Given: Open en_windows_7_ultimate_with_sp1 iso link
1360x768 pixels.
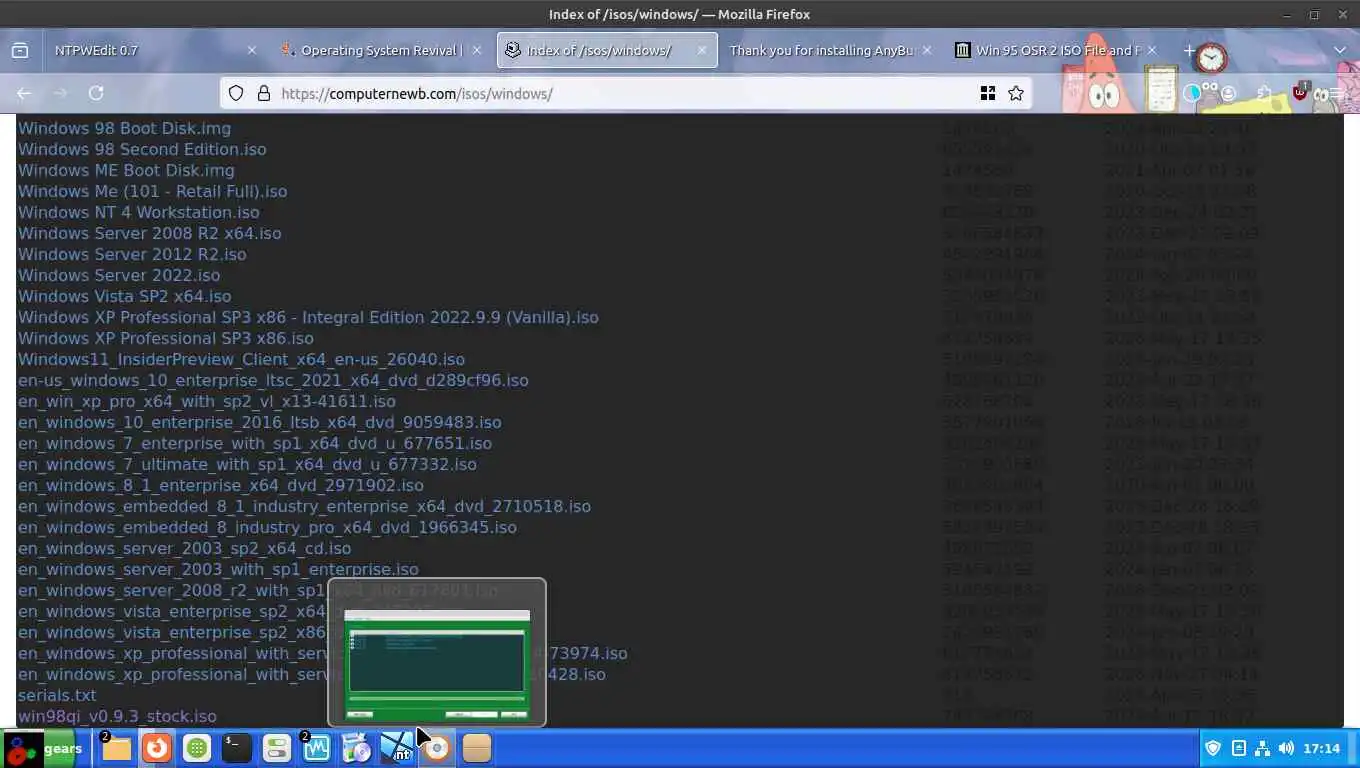Looking at the screenshot, I should coord(247,464).
